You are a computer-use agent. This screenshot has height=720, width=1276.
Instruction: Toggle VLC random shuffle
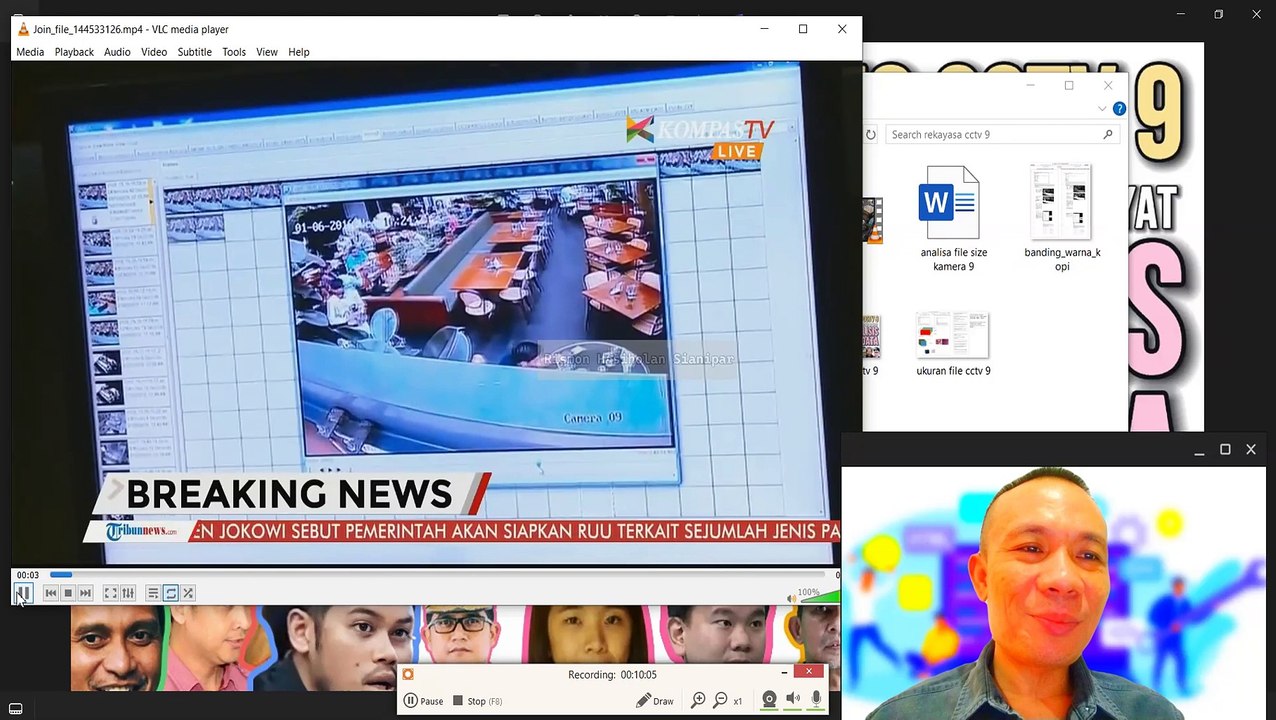coord(188,593)
